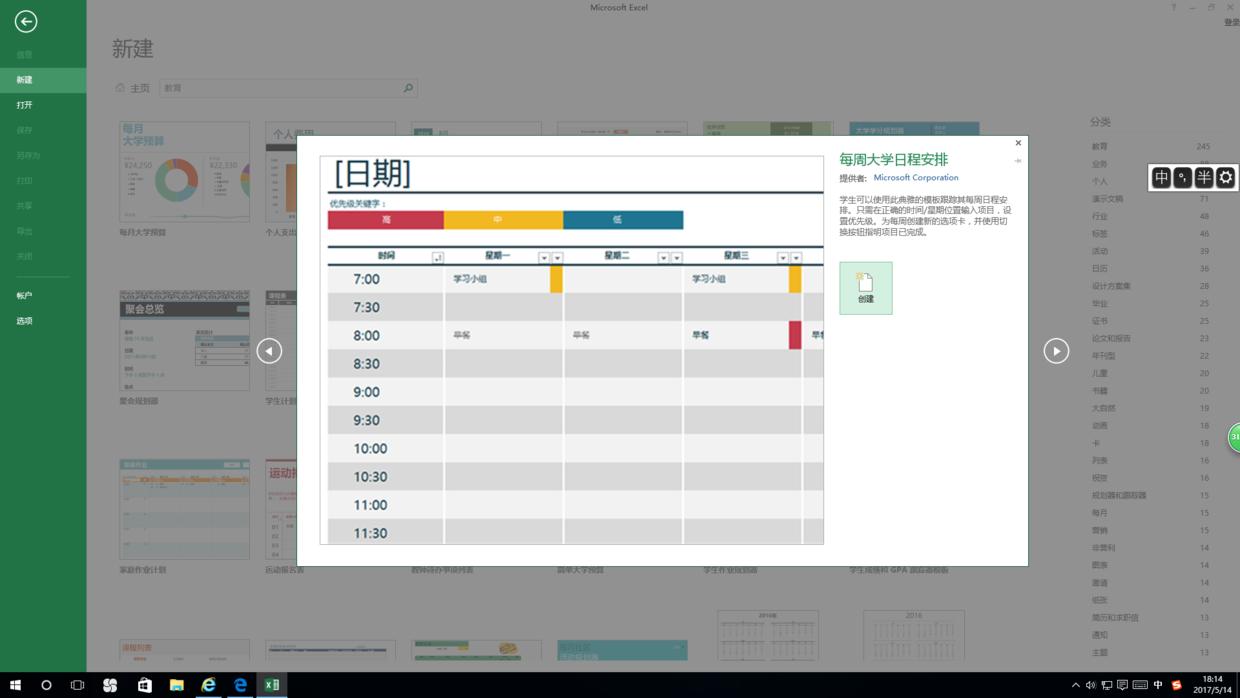Click inside the template search box
Screen dimensions: 1240x698
pos(280,87)
